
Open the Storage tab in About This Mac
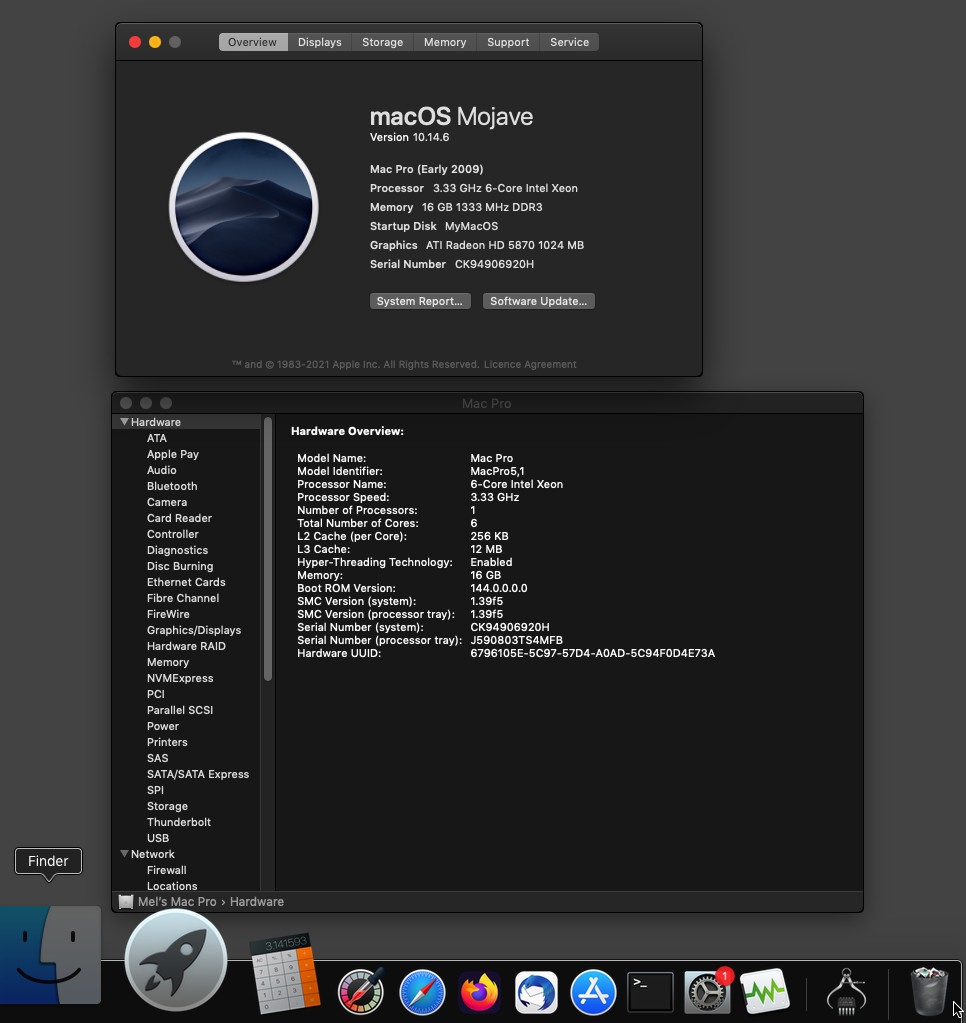(382, 42)
